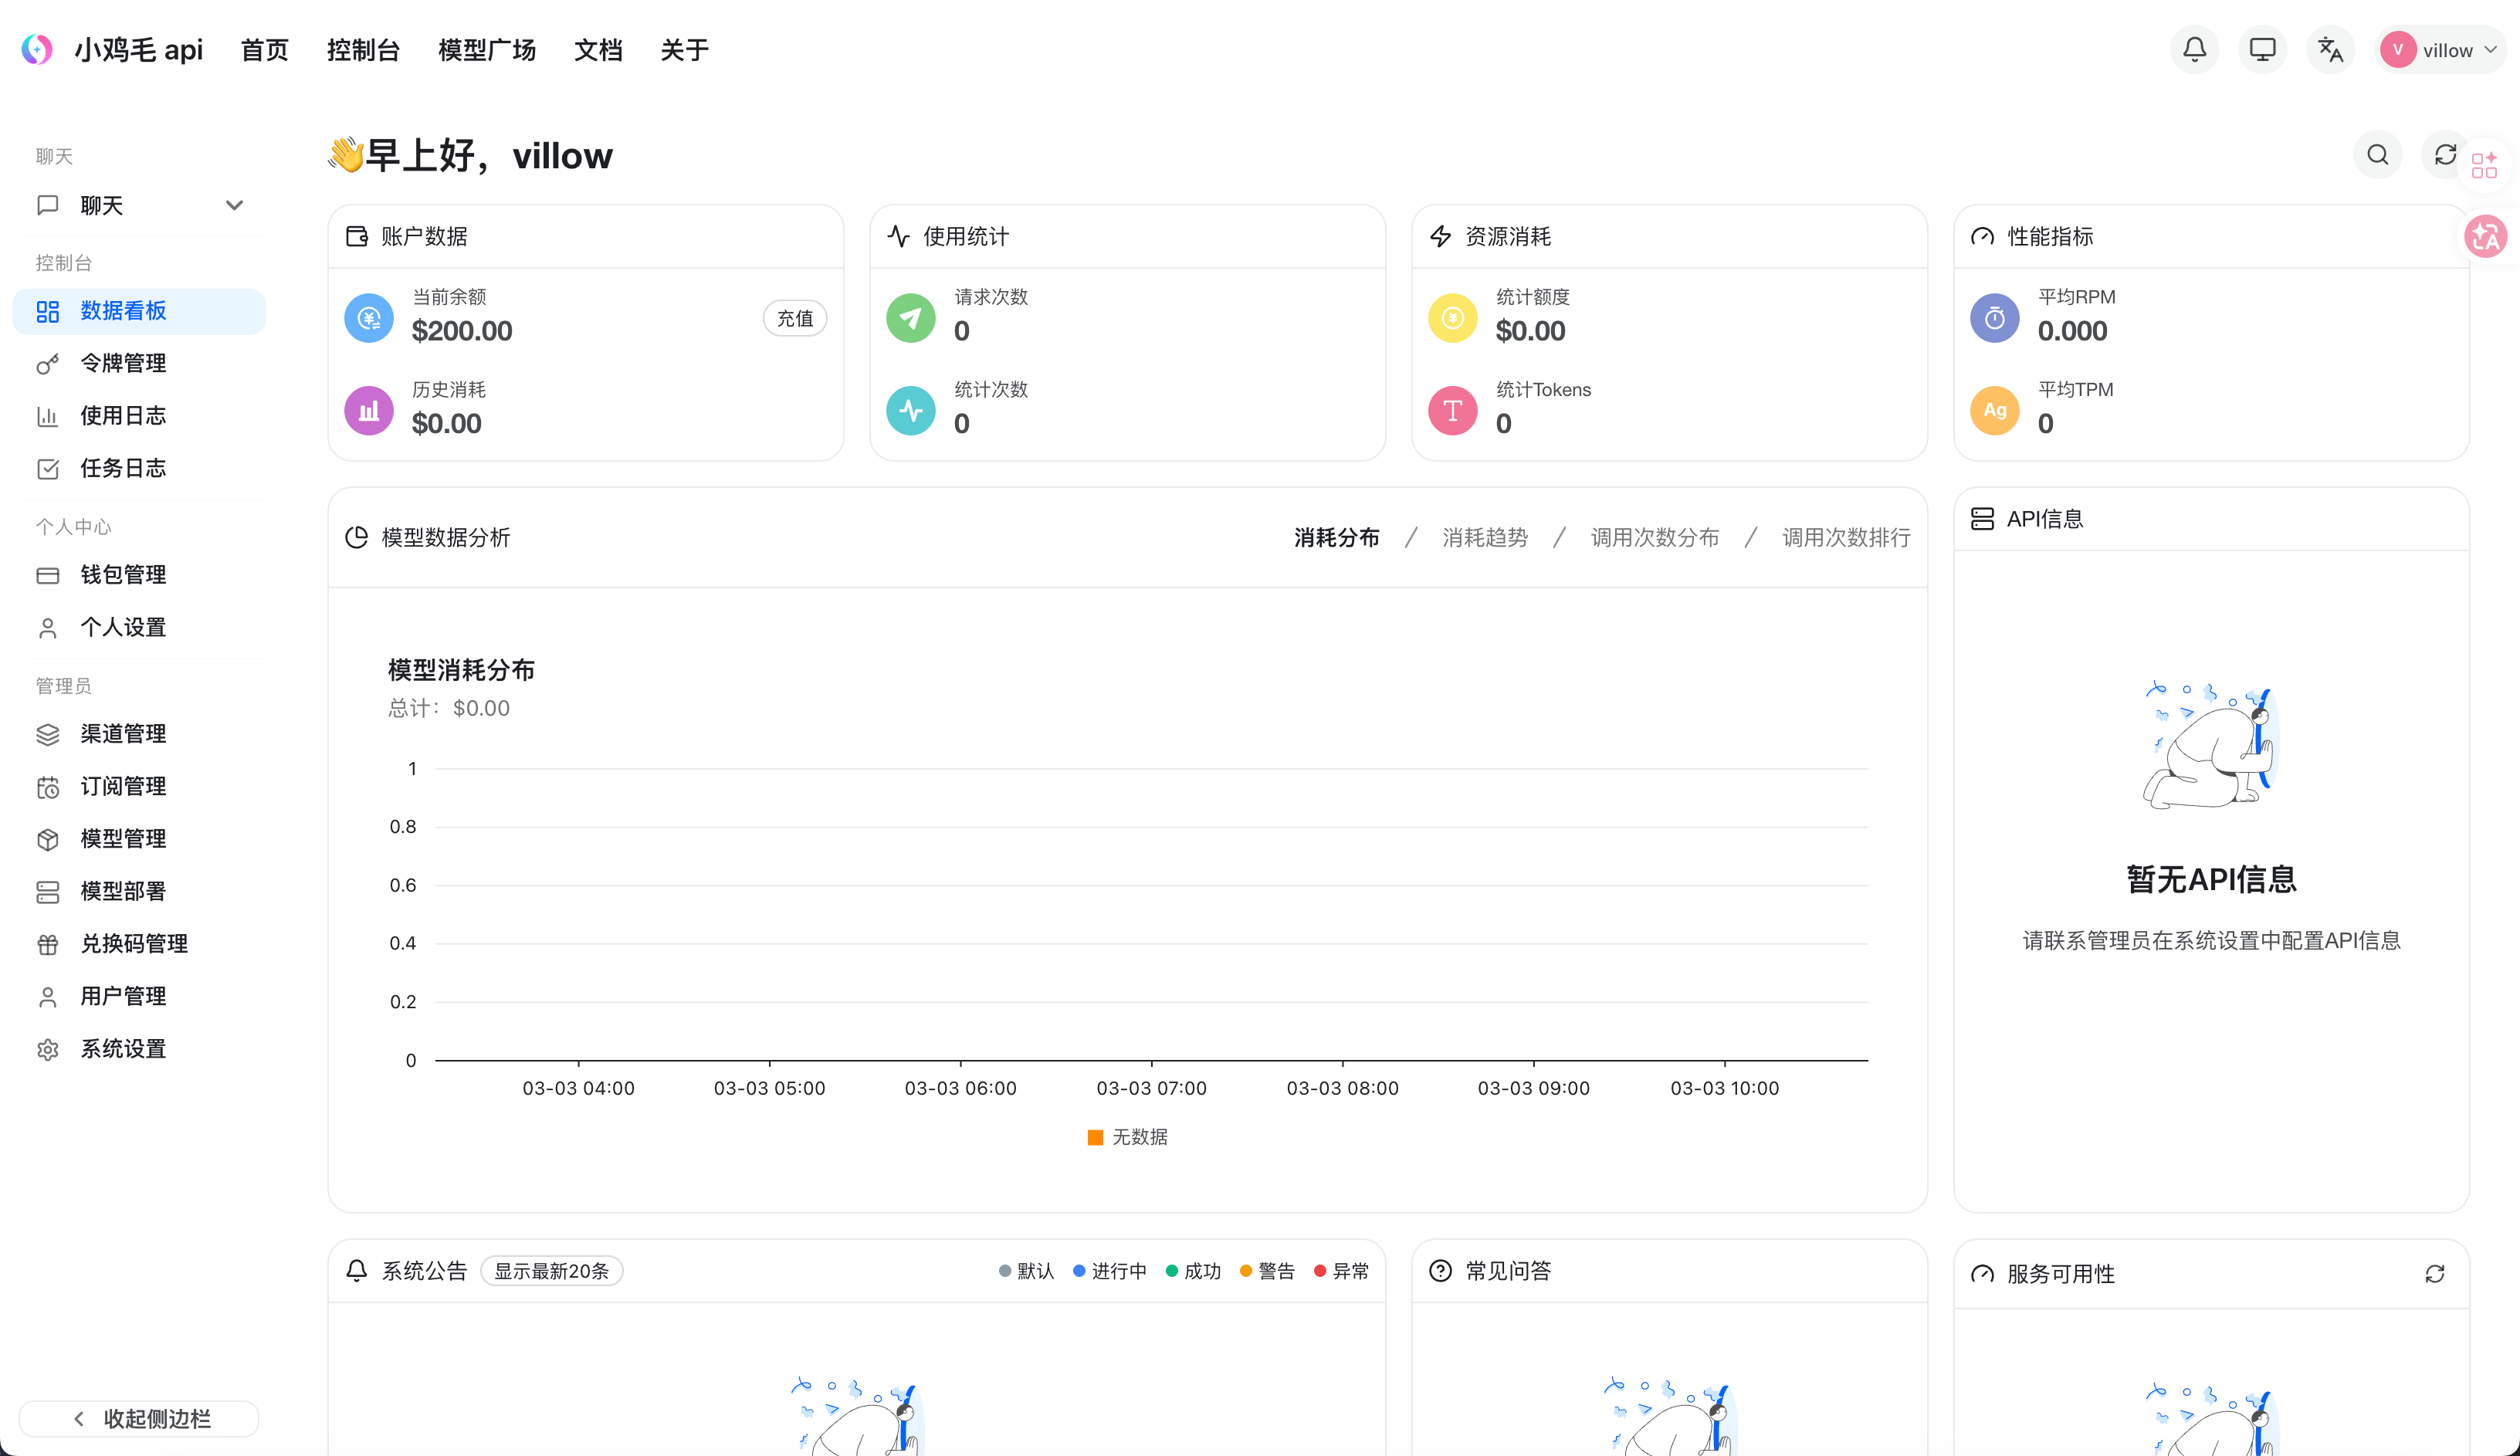Image resolution: width=2520 pixels, height=1456 pixels.
Task: Refresh the 服务可用性 panel
Action: 2435,1273
